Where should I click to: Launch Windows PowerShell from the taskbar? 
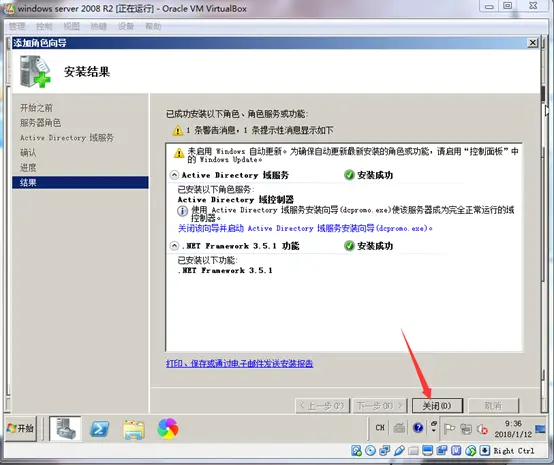[99, 429]
